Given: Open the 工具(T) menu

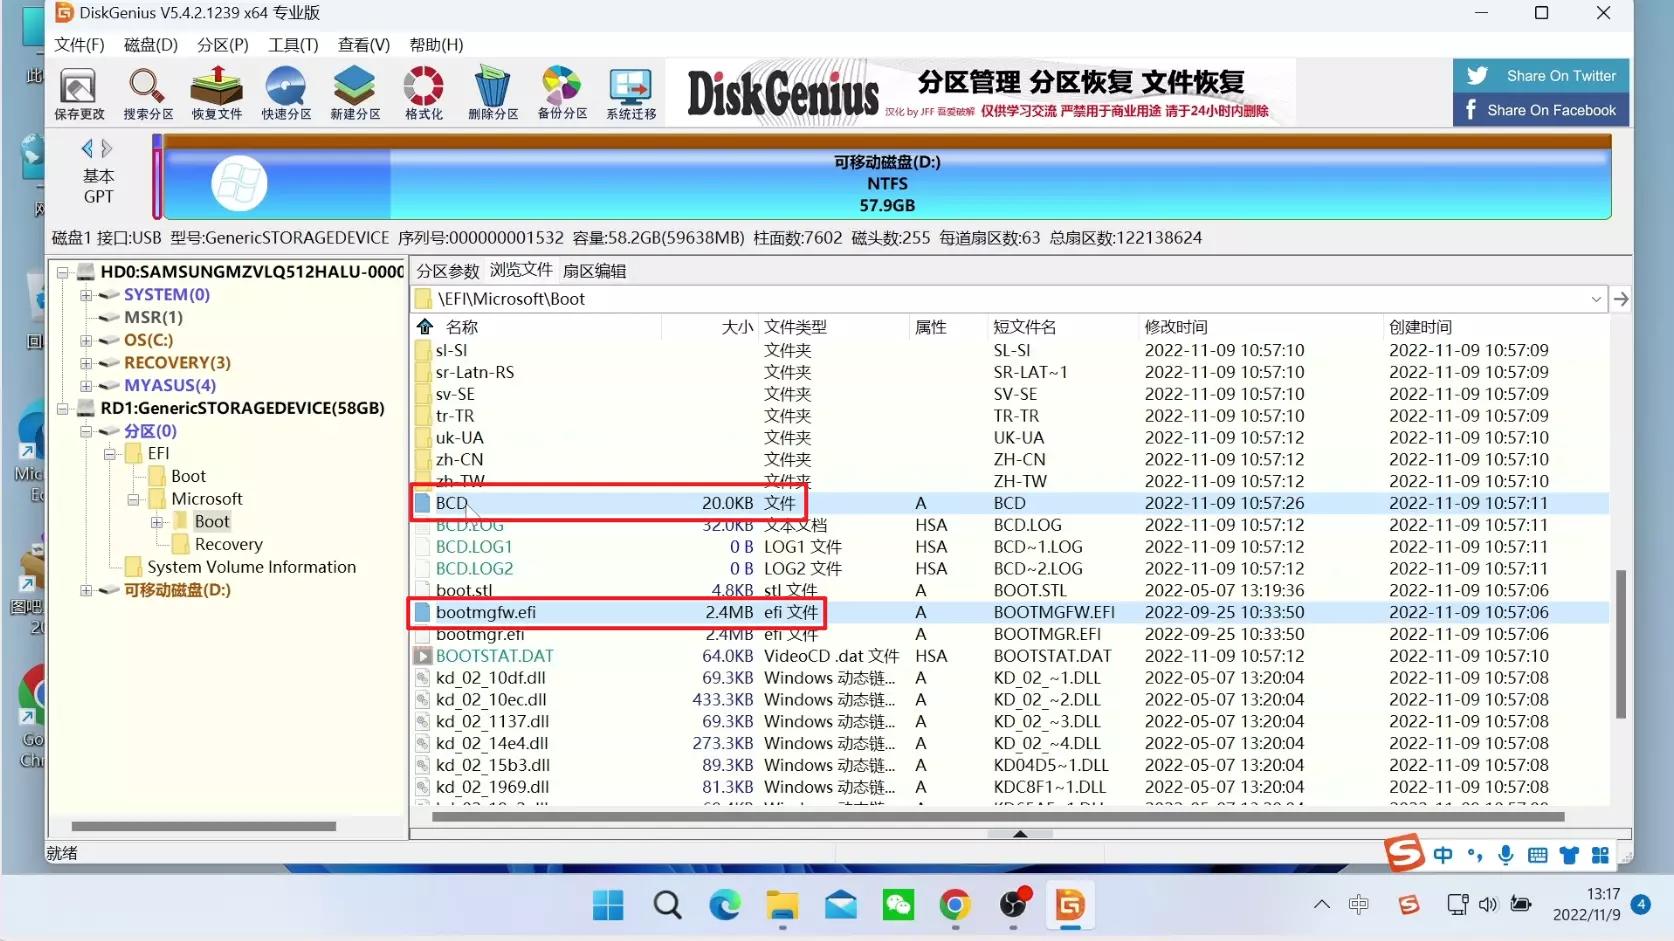Looking at the screenshot, I should [x=291, y=44].
